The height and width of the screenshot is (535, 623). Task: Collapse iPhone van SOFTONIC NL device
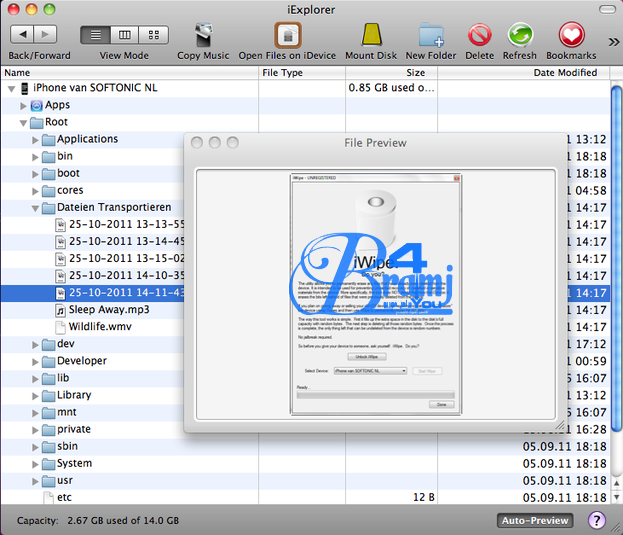12,89
